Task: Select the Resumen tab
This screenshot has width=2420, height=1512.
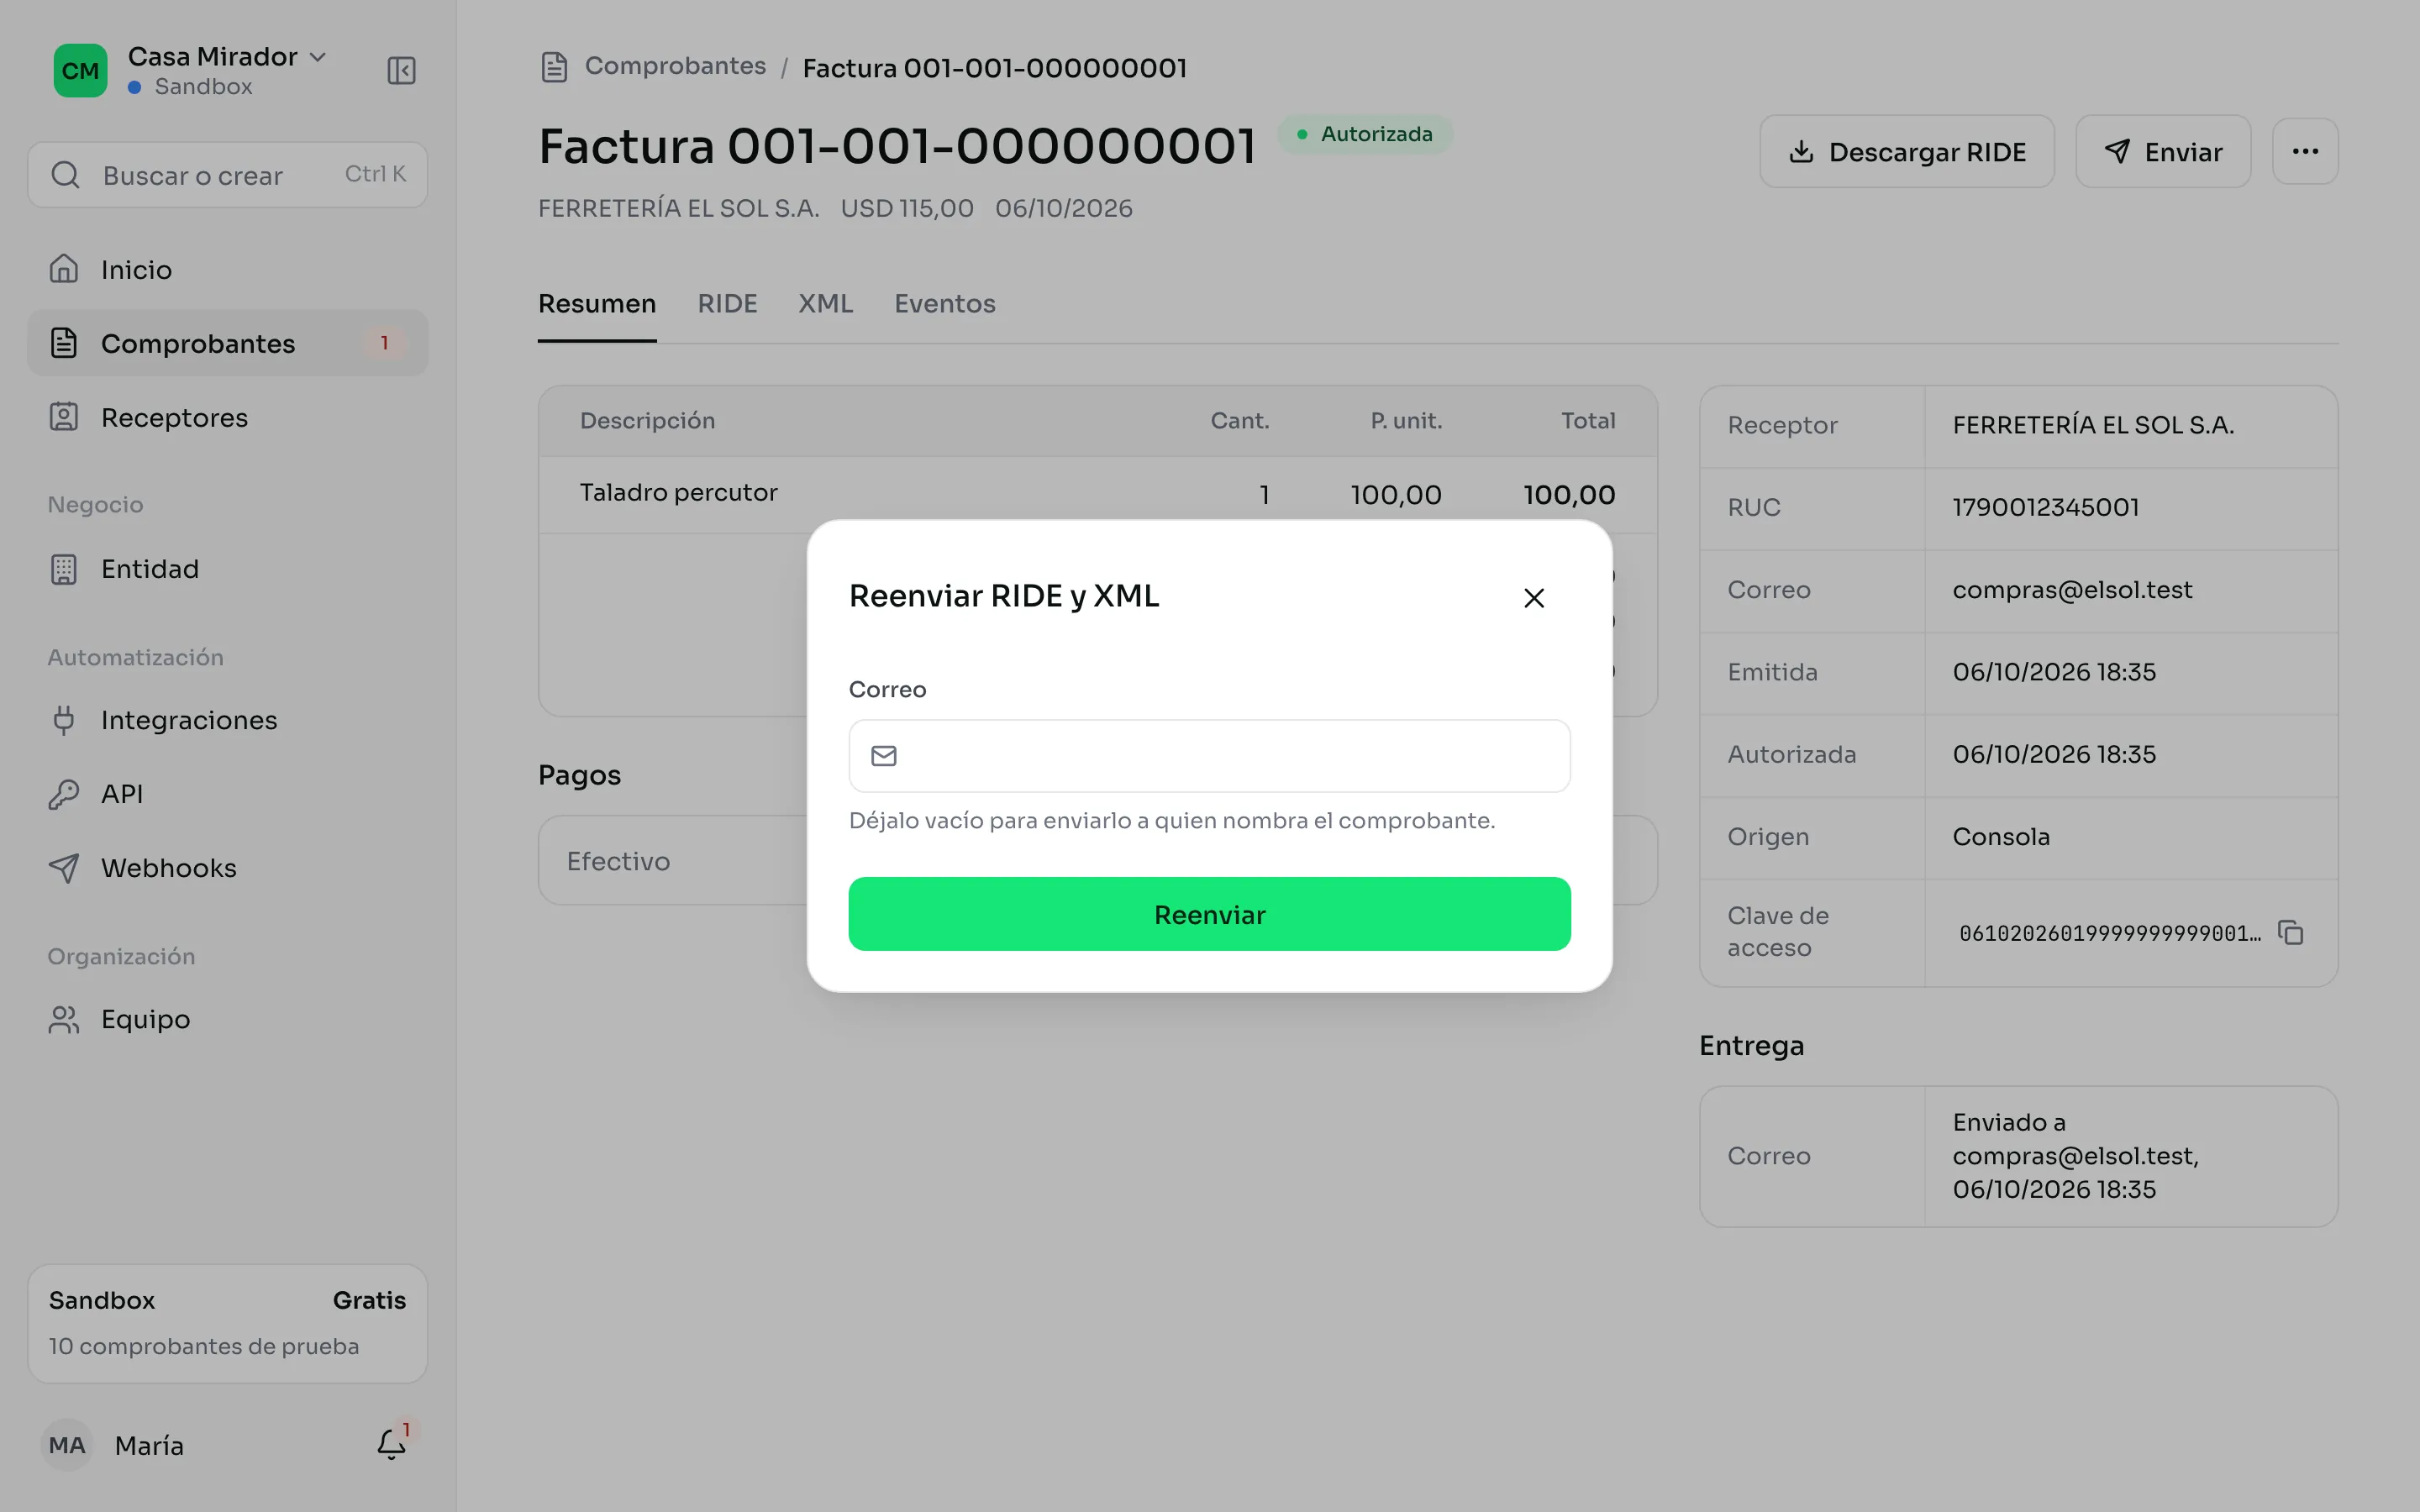Action: (x=597, y=304)
